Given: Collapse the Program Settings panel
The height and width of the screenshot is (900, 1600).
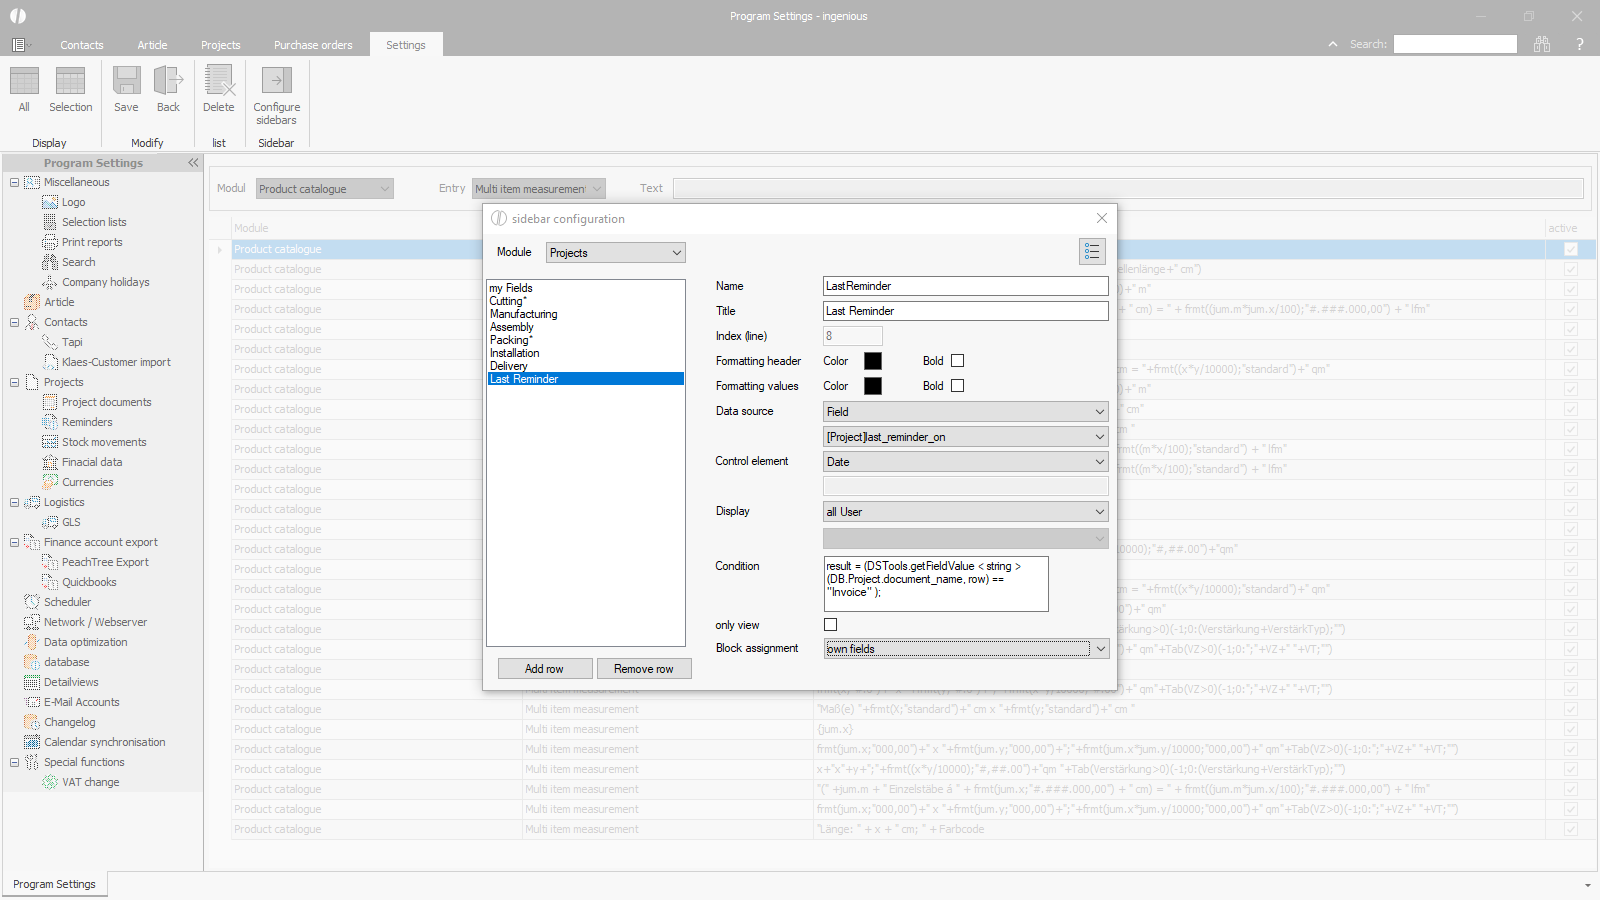Looking at the screenshot, I should point(193,163).
